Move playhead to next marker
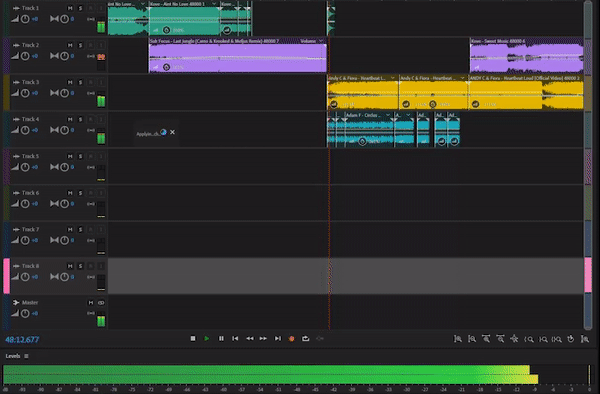This screenshot has width=600, height=394. 278,339
